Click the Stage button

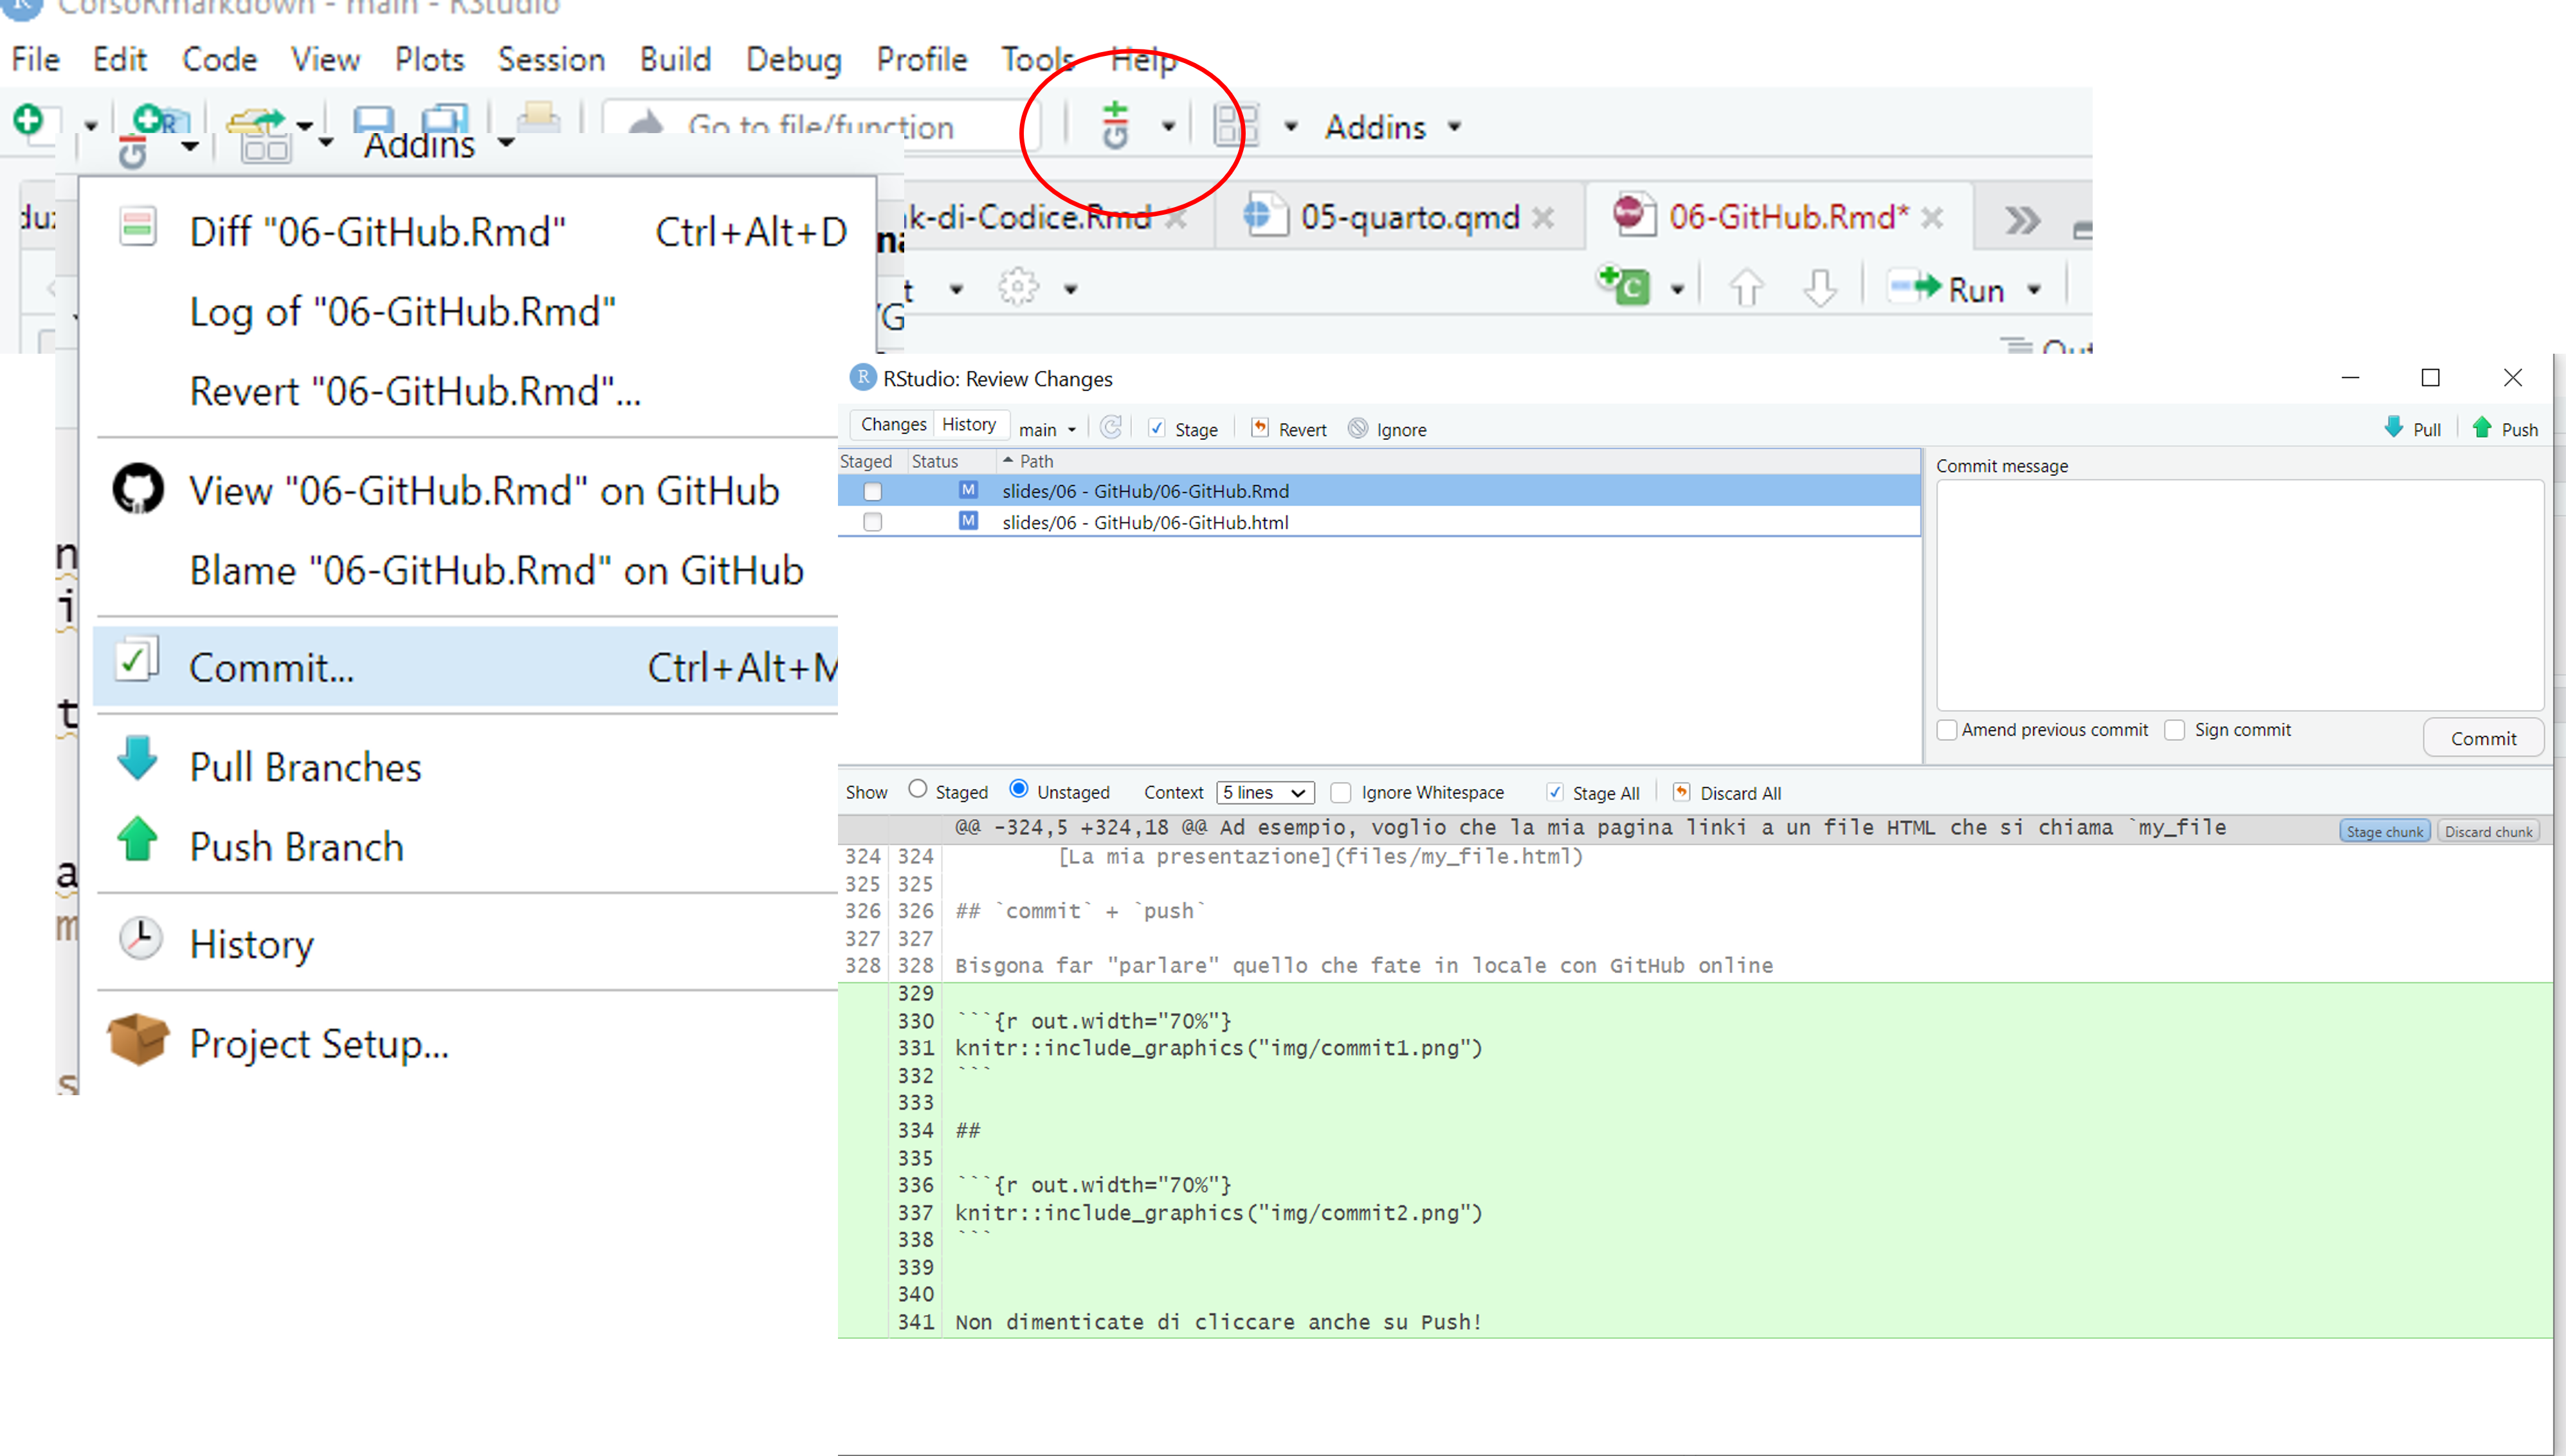1184,430
